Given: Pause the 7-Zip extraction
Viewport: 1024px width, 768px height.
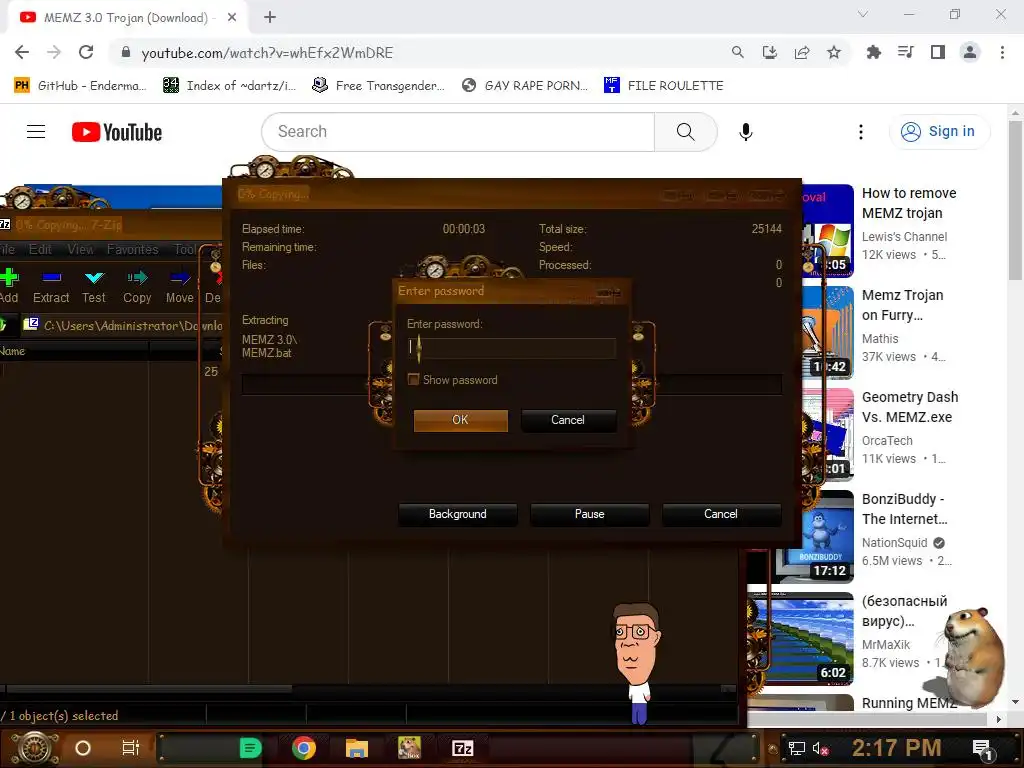Looking at the screenshot, I should (x=589, y=514).
